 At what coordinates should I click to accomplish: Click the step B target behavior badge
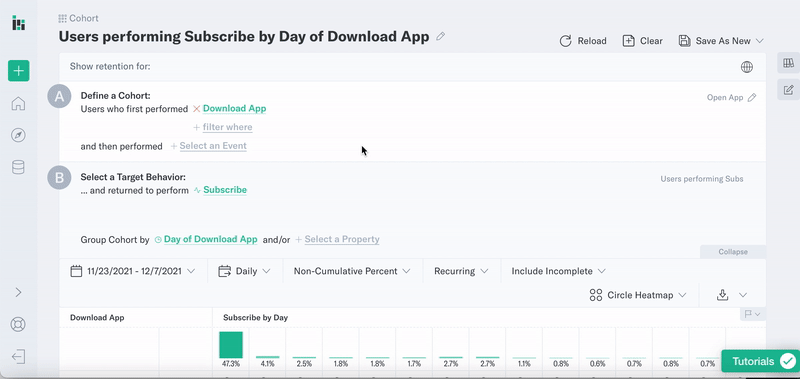click(59, 178)
